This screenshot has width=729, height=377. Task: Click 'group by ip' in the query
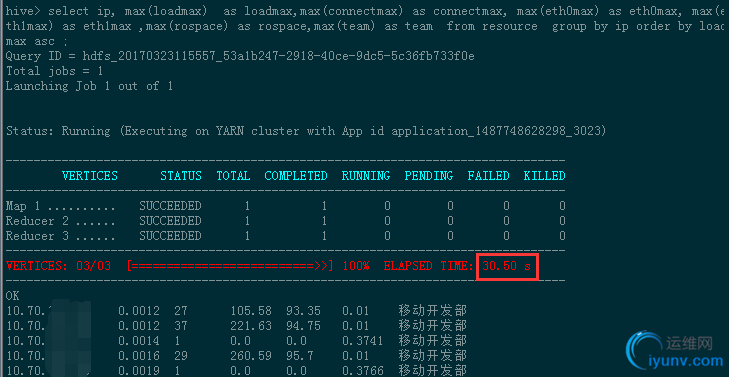590,26
